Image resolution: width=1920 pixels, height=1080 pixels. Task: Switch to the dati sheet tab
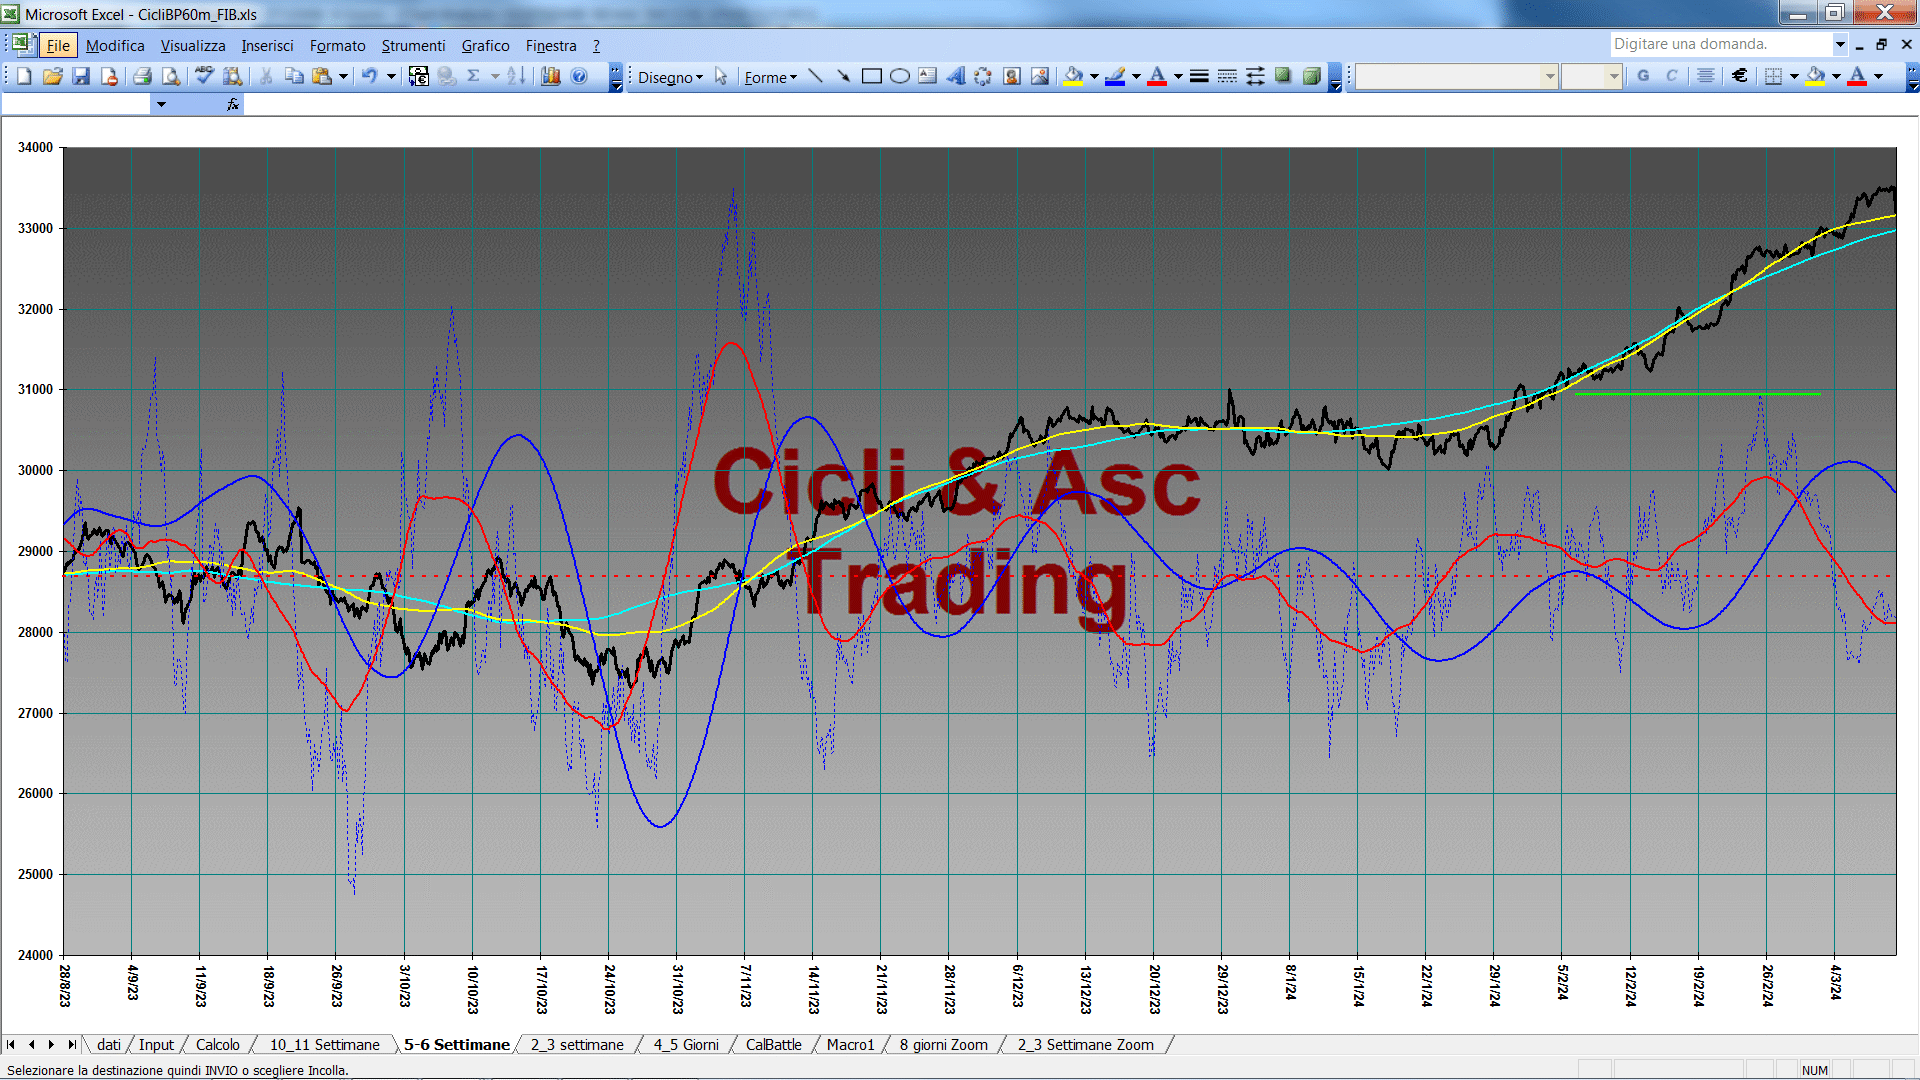109,1044
